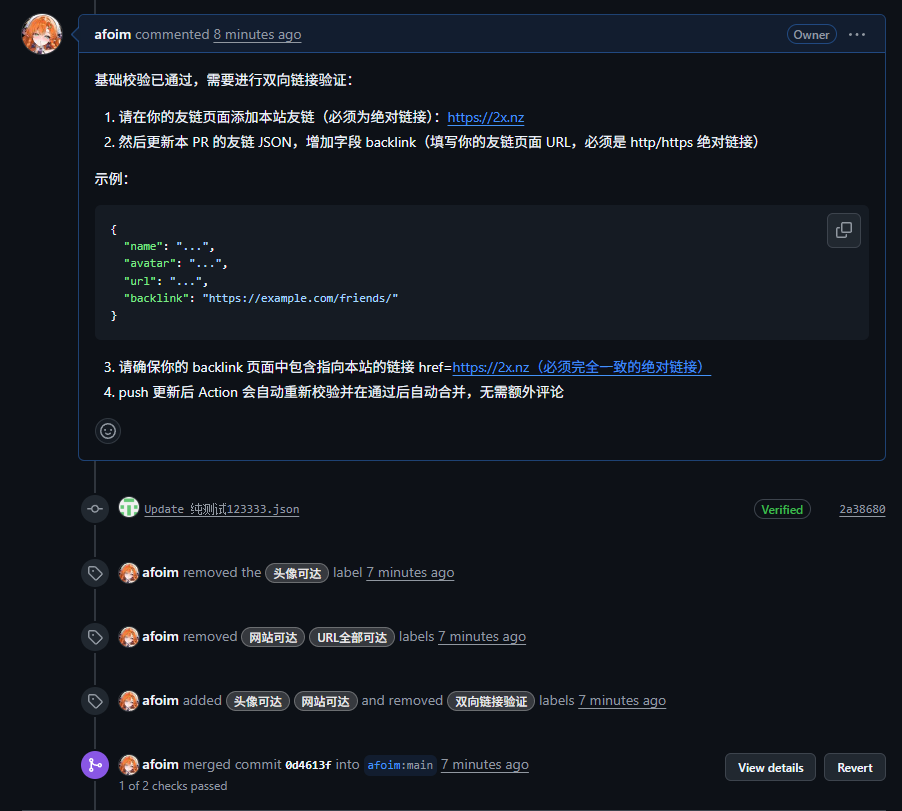902x811 pixels.
Task: Click the green Verified badge
Action: click(781, 509)
